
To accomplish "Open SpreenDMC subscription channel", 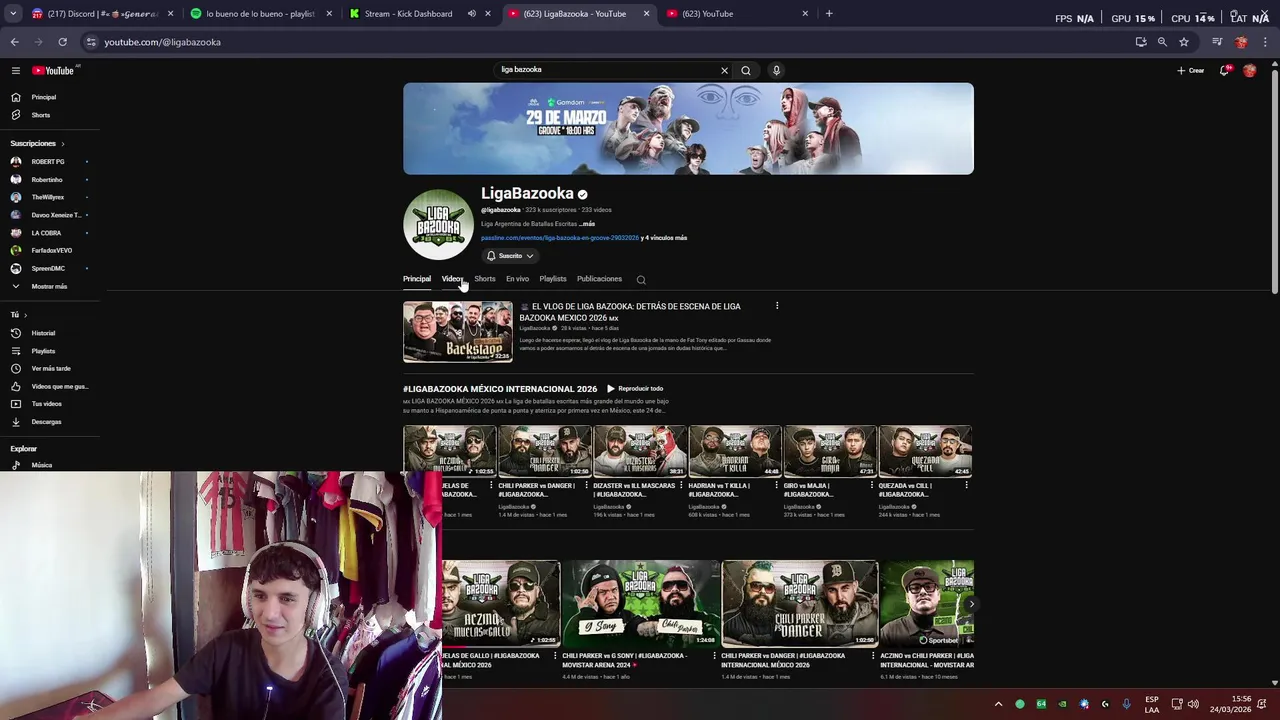I will tap(50, 268).
